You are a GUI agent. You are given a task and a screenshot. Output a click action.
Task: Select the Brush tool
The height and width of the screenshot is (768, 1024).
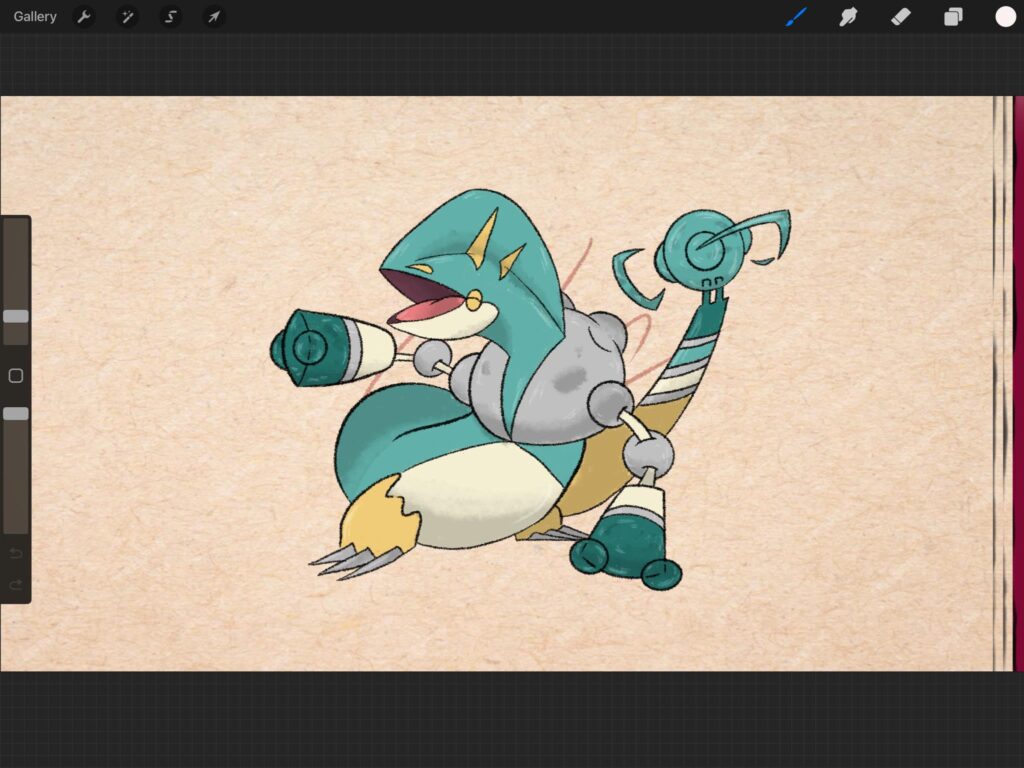click(796, 16)
